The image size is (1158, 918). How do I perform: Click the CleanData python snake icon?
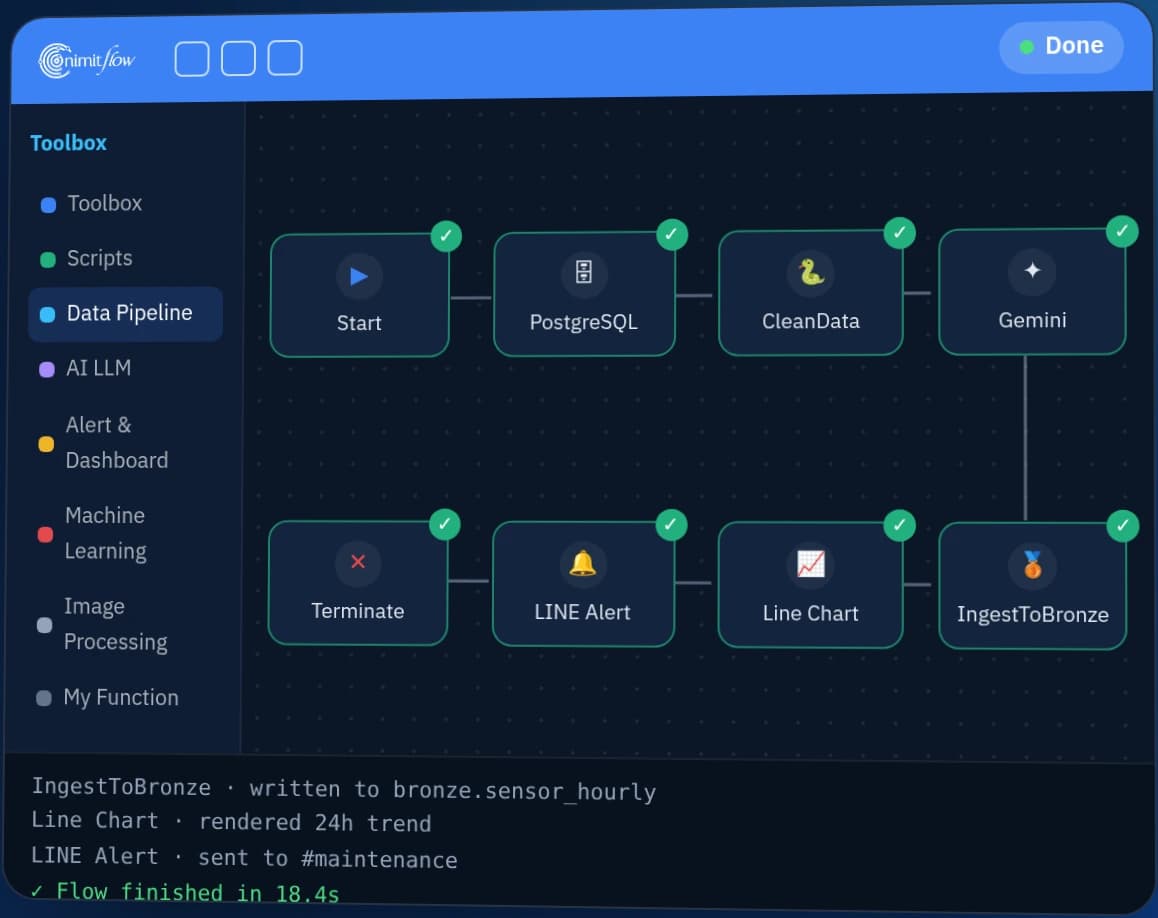coord(810,273)
